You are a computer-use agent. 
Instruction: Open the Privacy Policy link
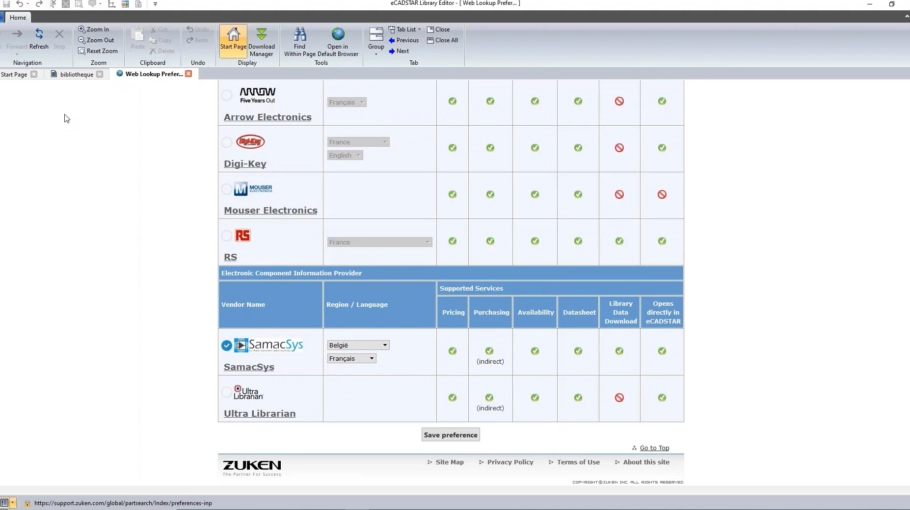(510, 462)
